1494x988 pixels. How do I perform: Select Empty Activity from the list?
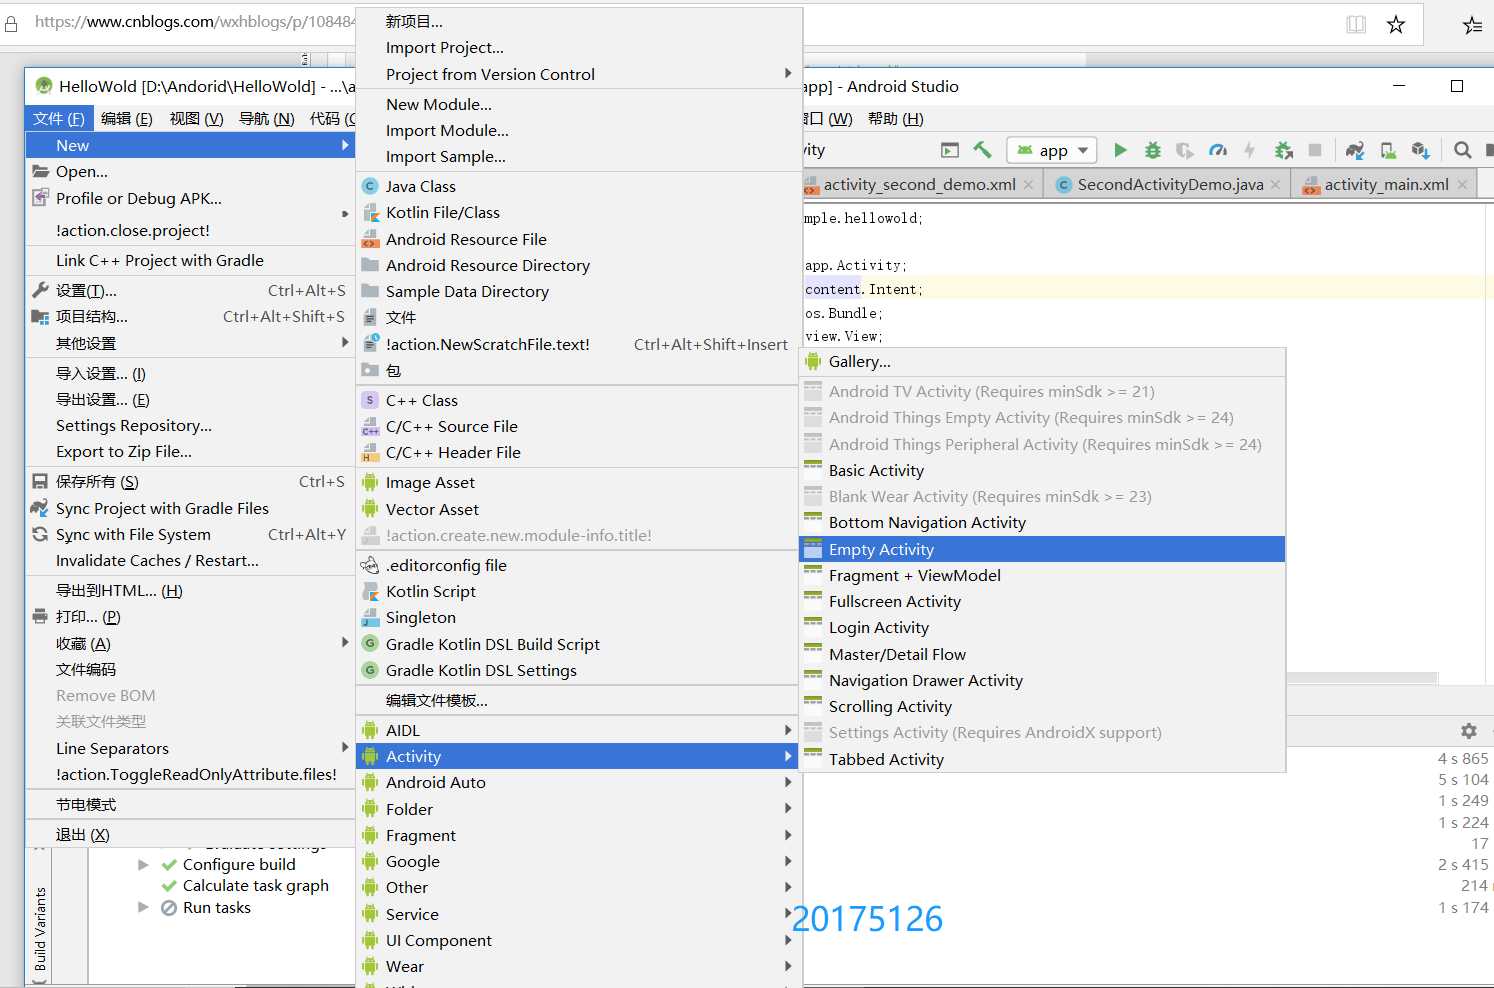point(1042,549)
